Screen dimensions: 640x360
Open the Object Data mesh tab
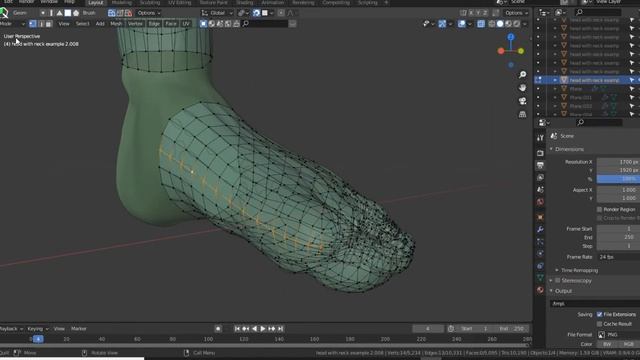(x=540, y=278)
